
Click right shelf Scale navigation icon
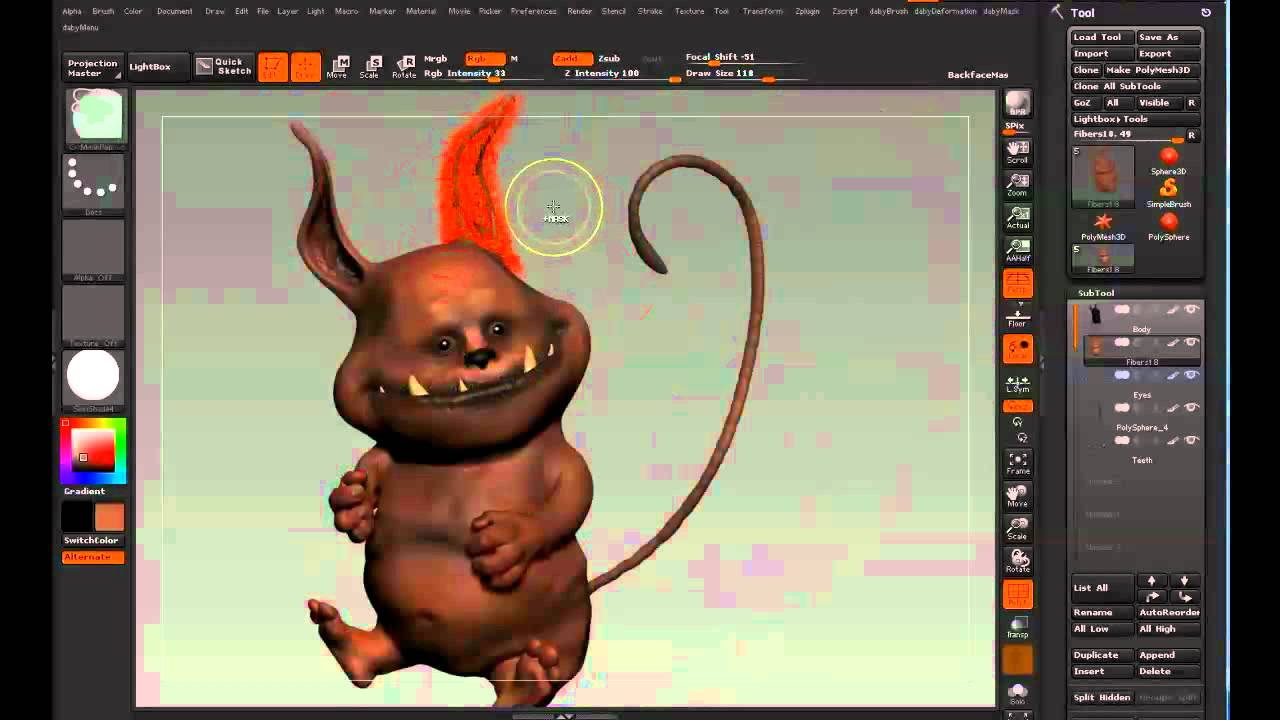(x=1017, y=528)
